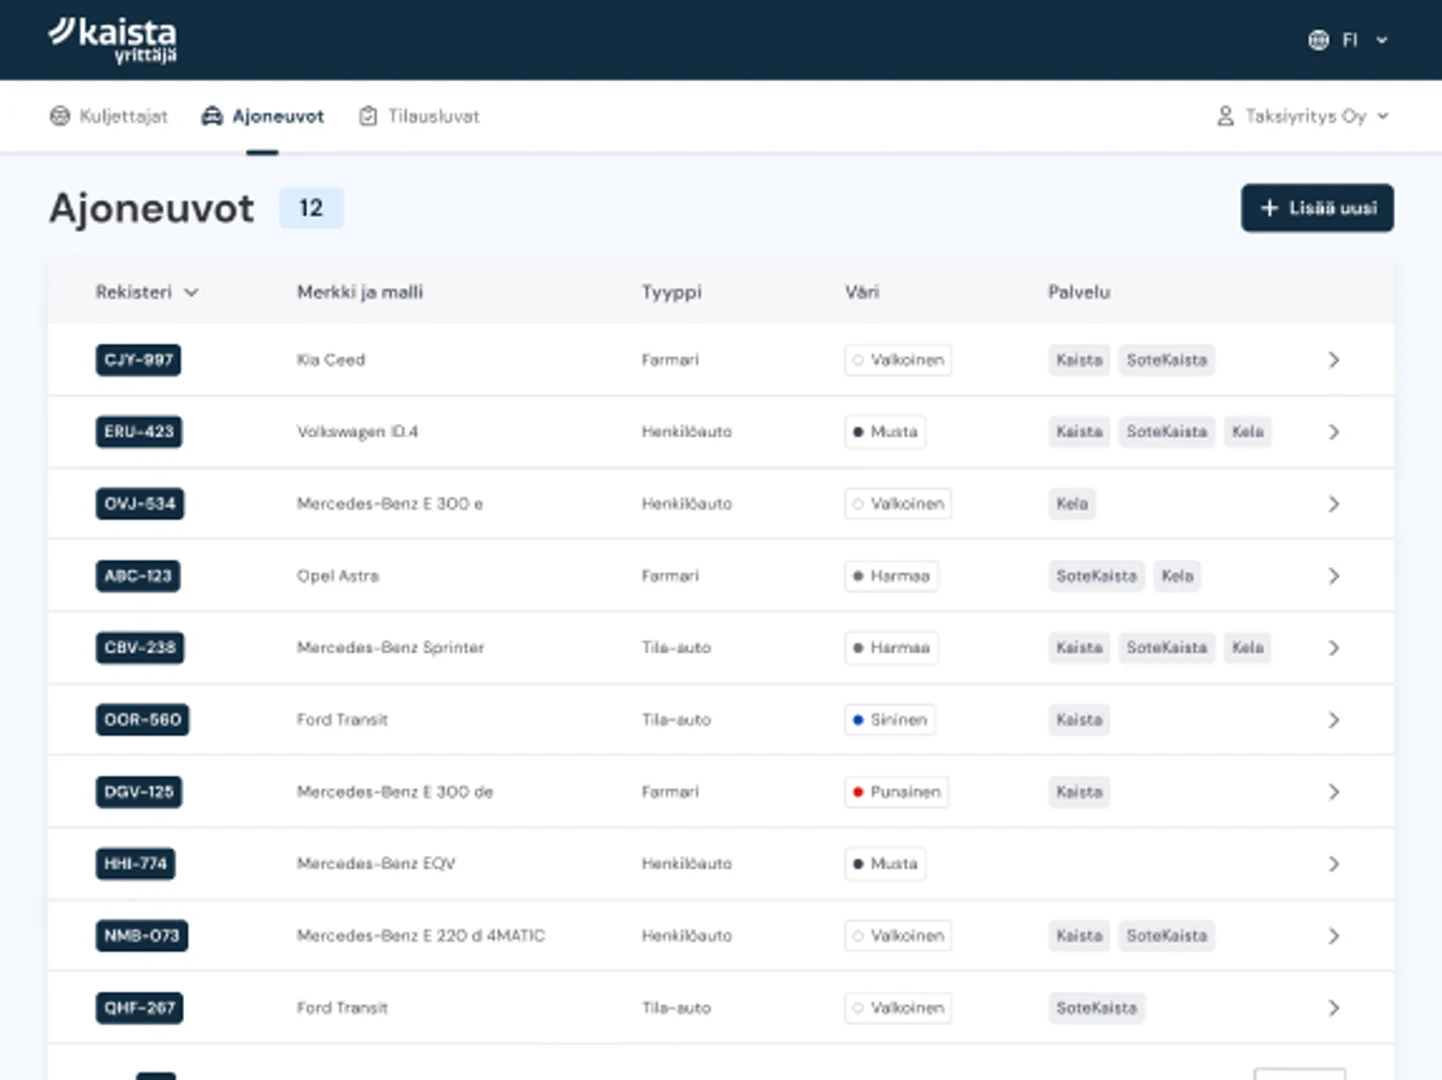The height and width of the screenshot is (1080, 1442).
Task: Click the Merkki ja malli column header
Action: 360,292
